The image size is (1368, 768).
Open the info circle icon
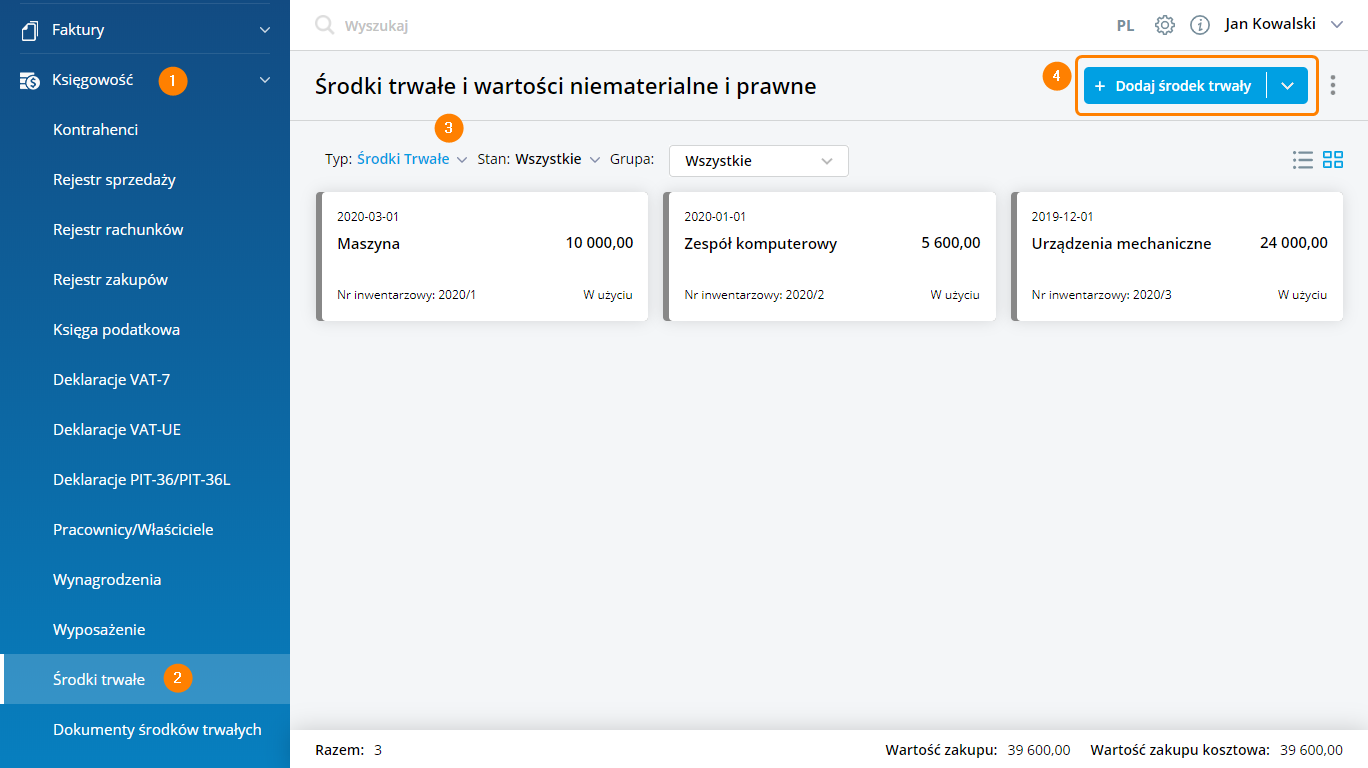(x=1200, y=25)
